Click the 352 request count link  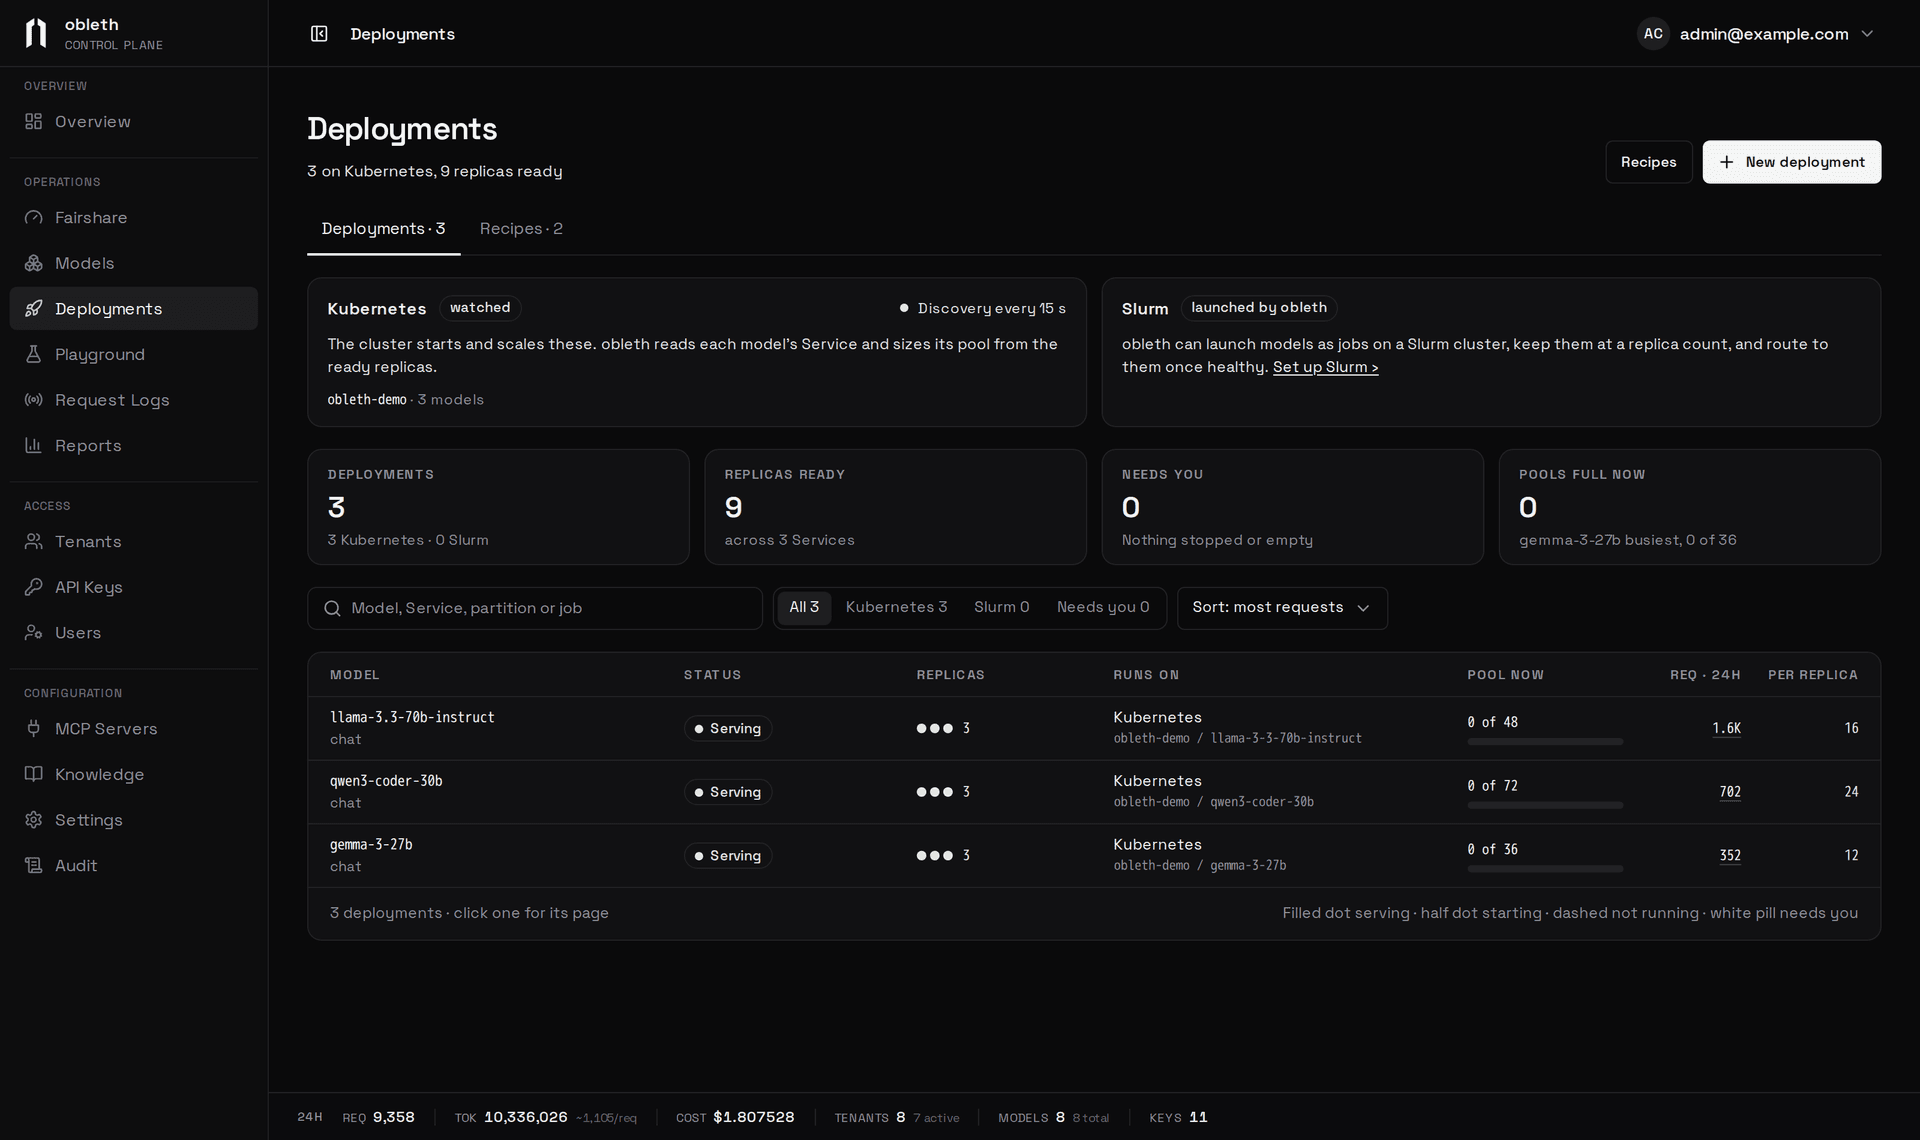(x=1730, y=856)
